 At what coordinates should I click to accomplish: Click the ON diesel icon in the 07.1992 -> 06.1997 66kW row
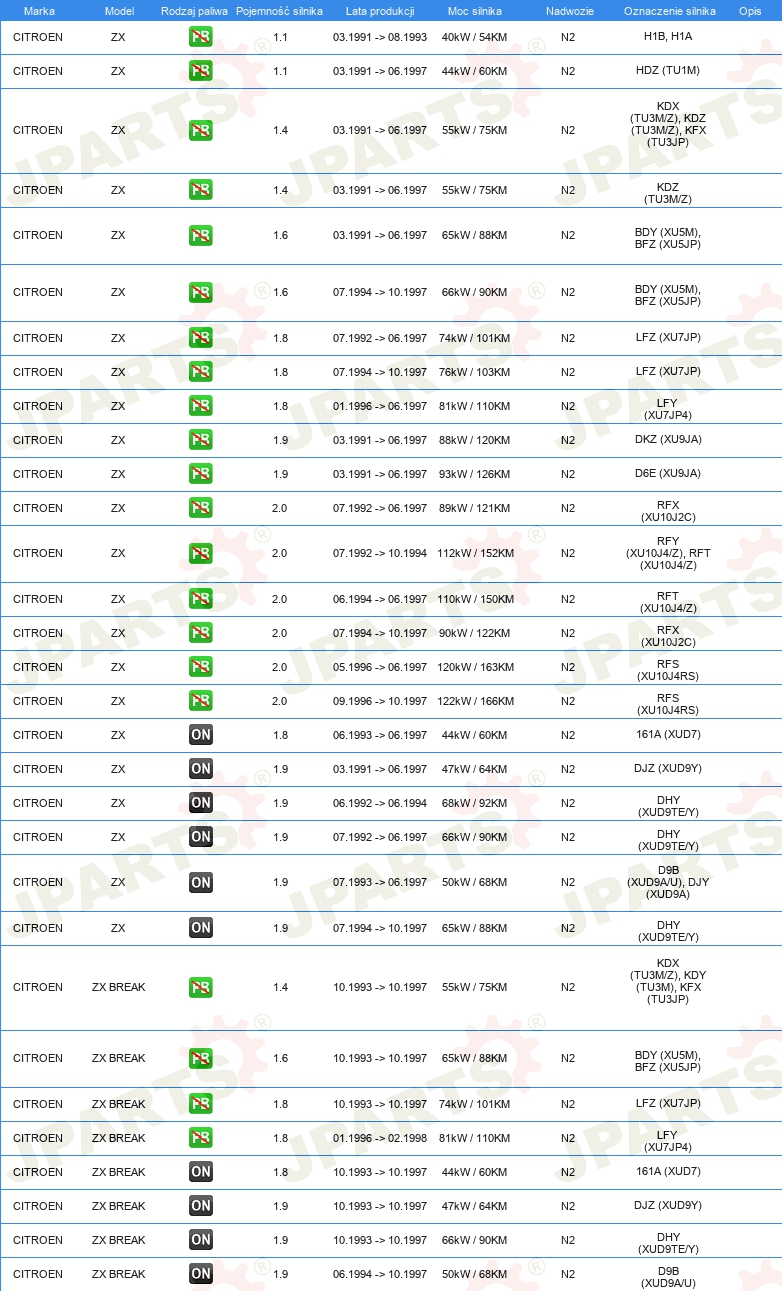pyautogui.click(x=201, y=837)
